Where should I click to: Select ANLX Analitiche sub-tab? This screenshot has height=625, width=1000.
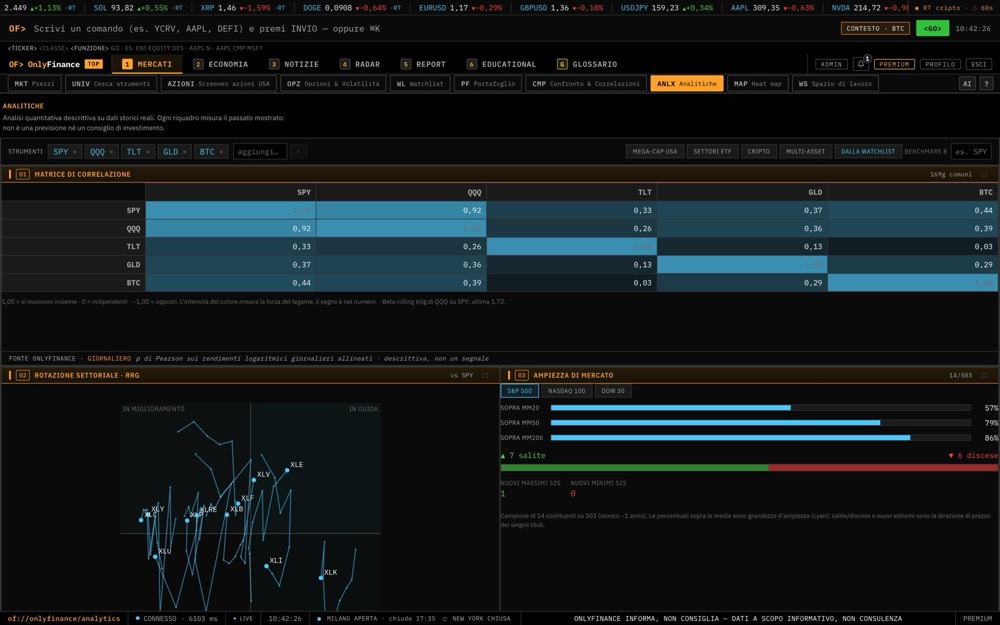click(687, 84)
